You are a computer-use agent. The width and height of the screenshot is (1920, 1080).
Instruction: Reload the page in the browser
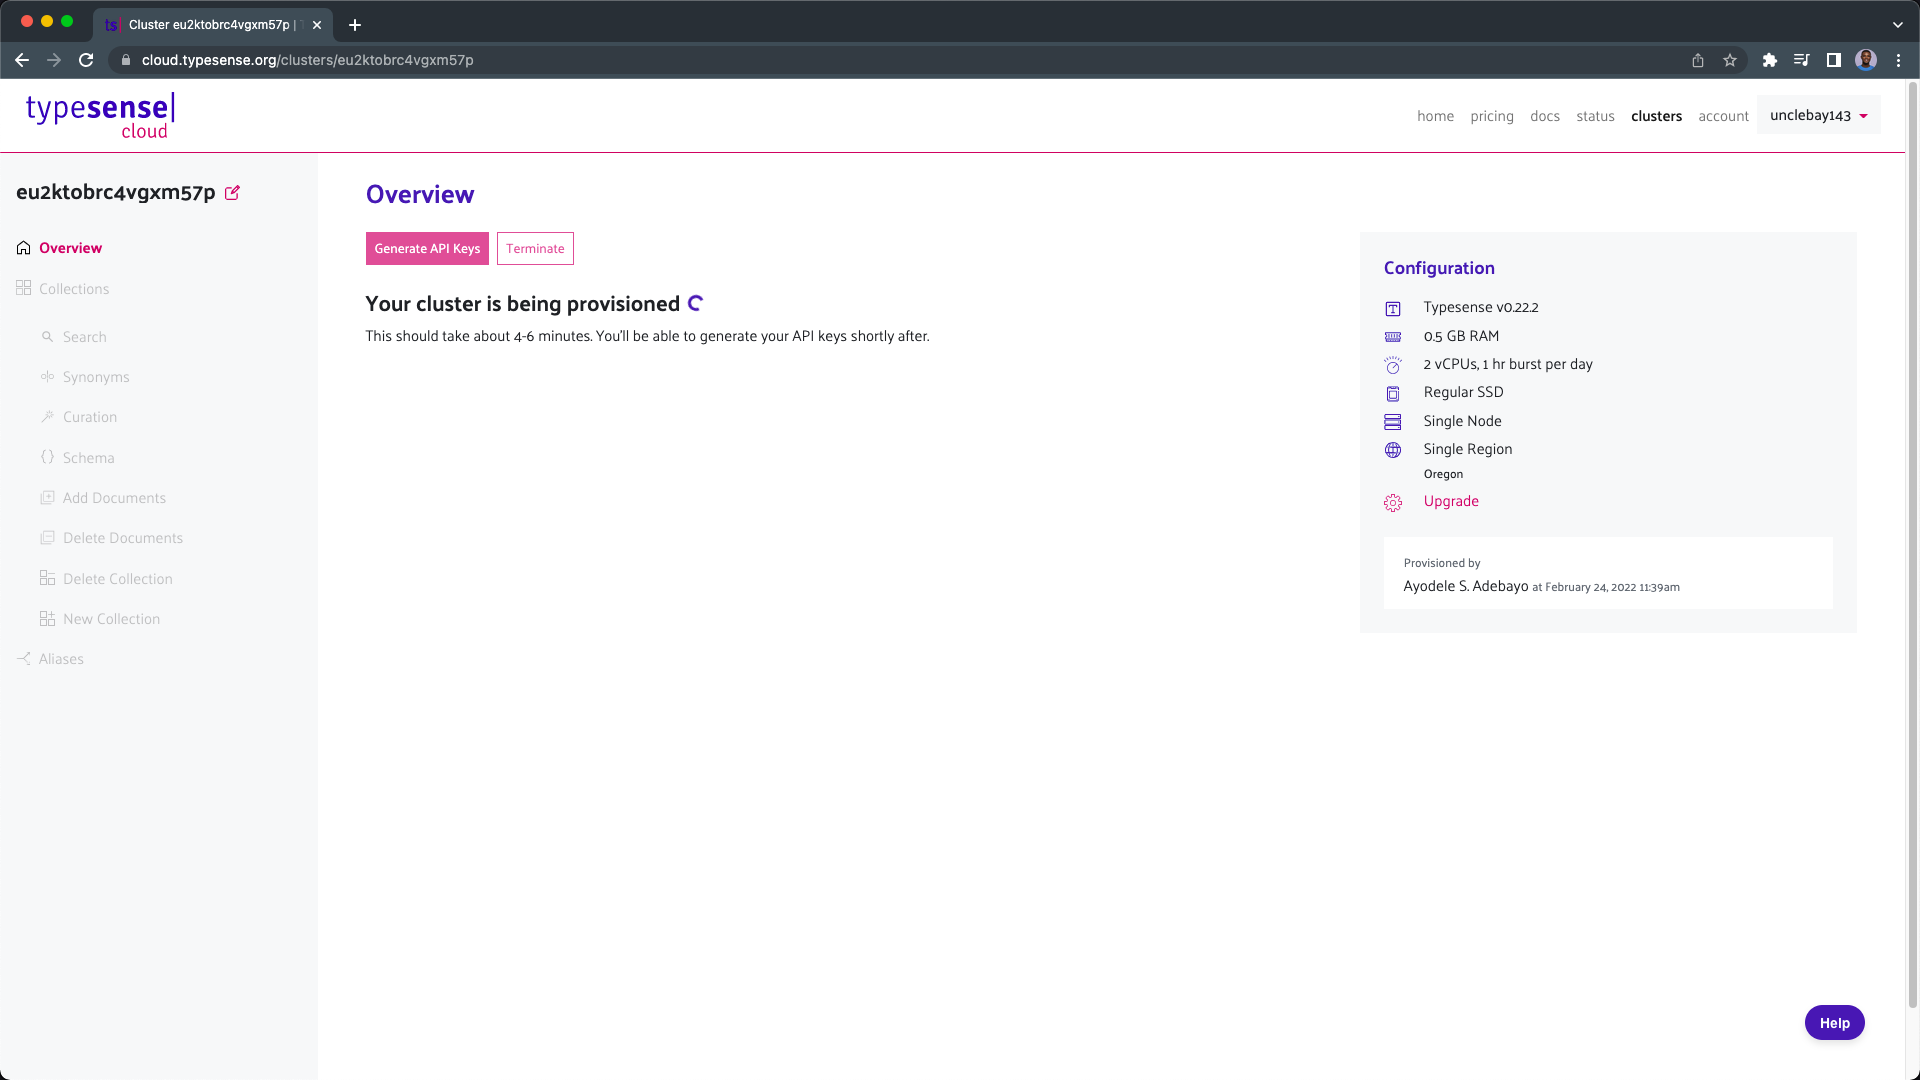click(86, 60)
